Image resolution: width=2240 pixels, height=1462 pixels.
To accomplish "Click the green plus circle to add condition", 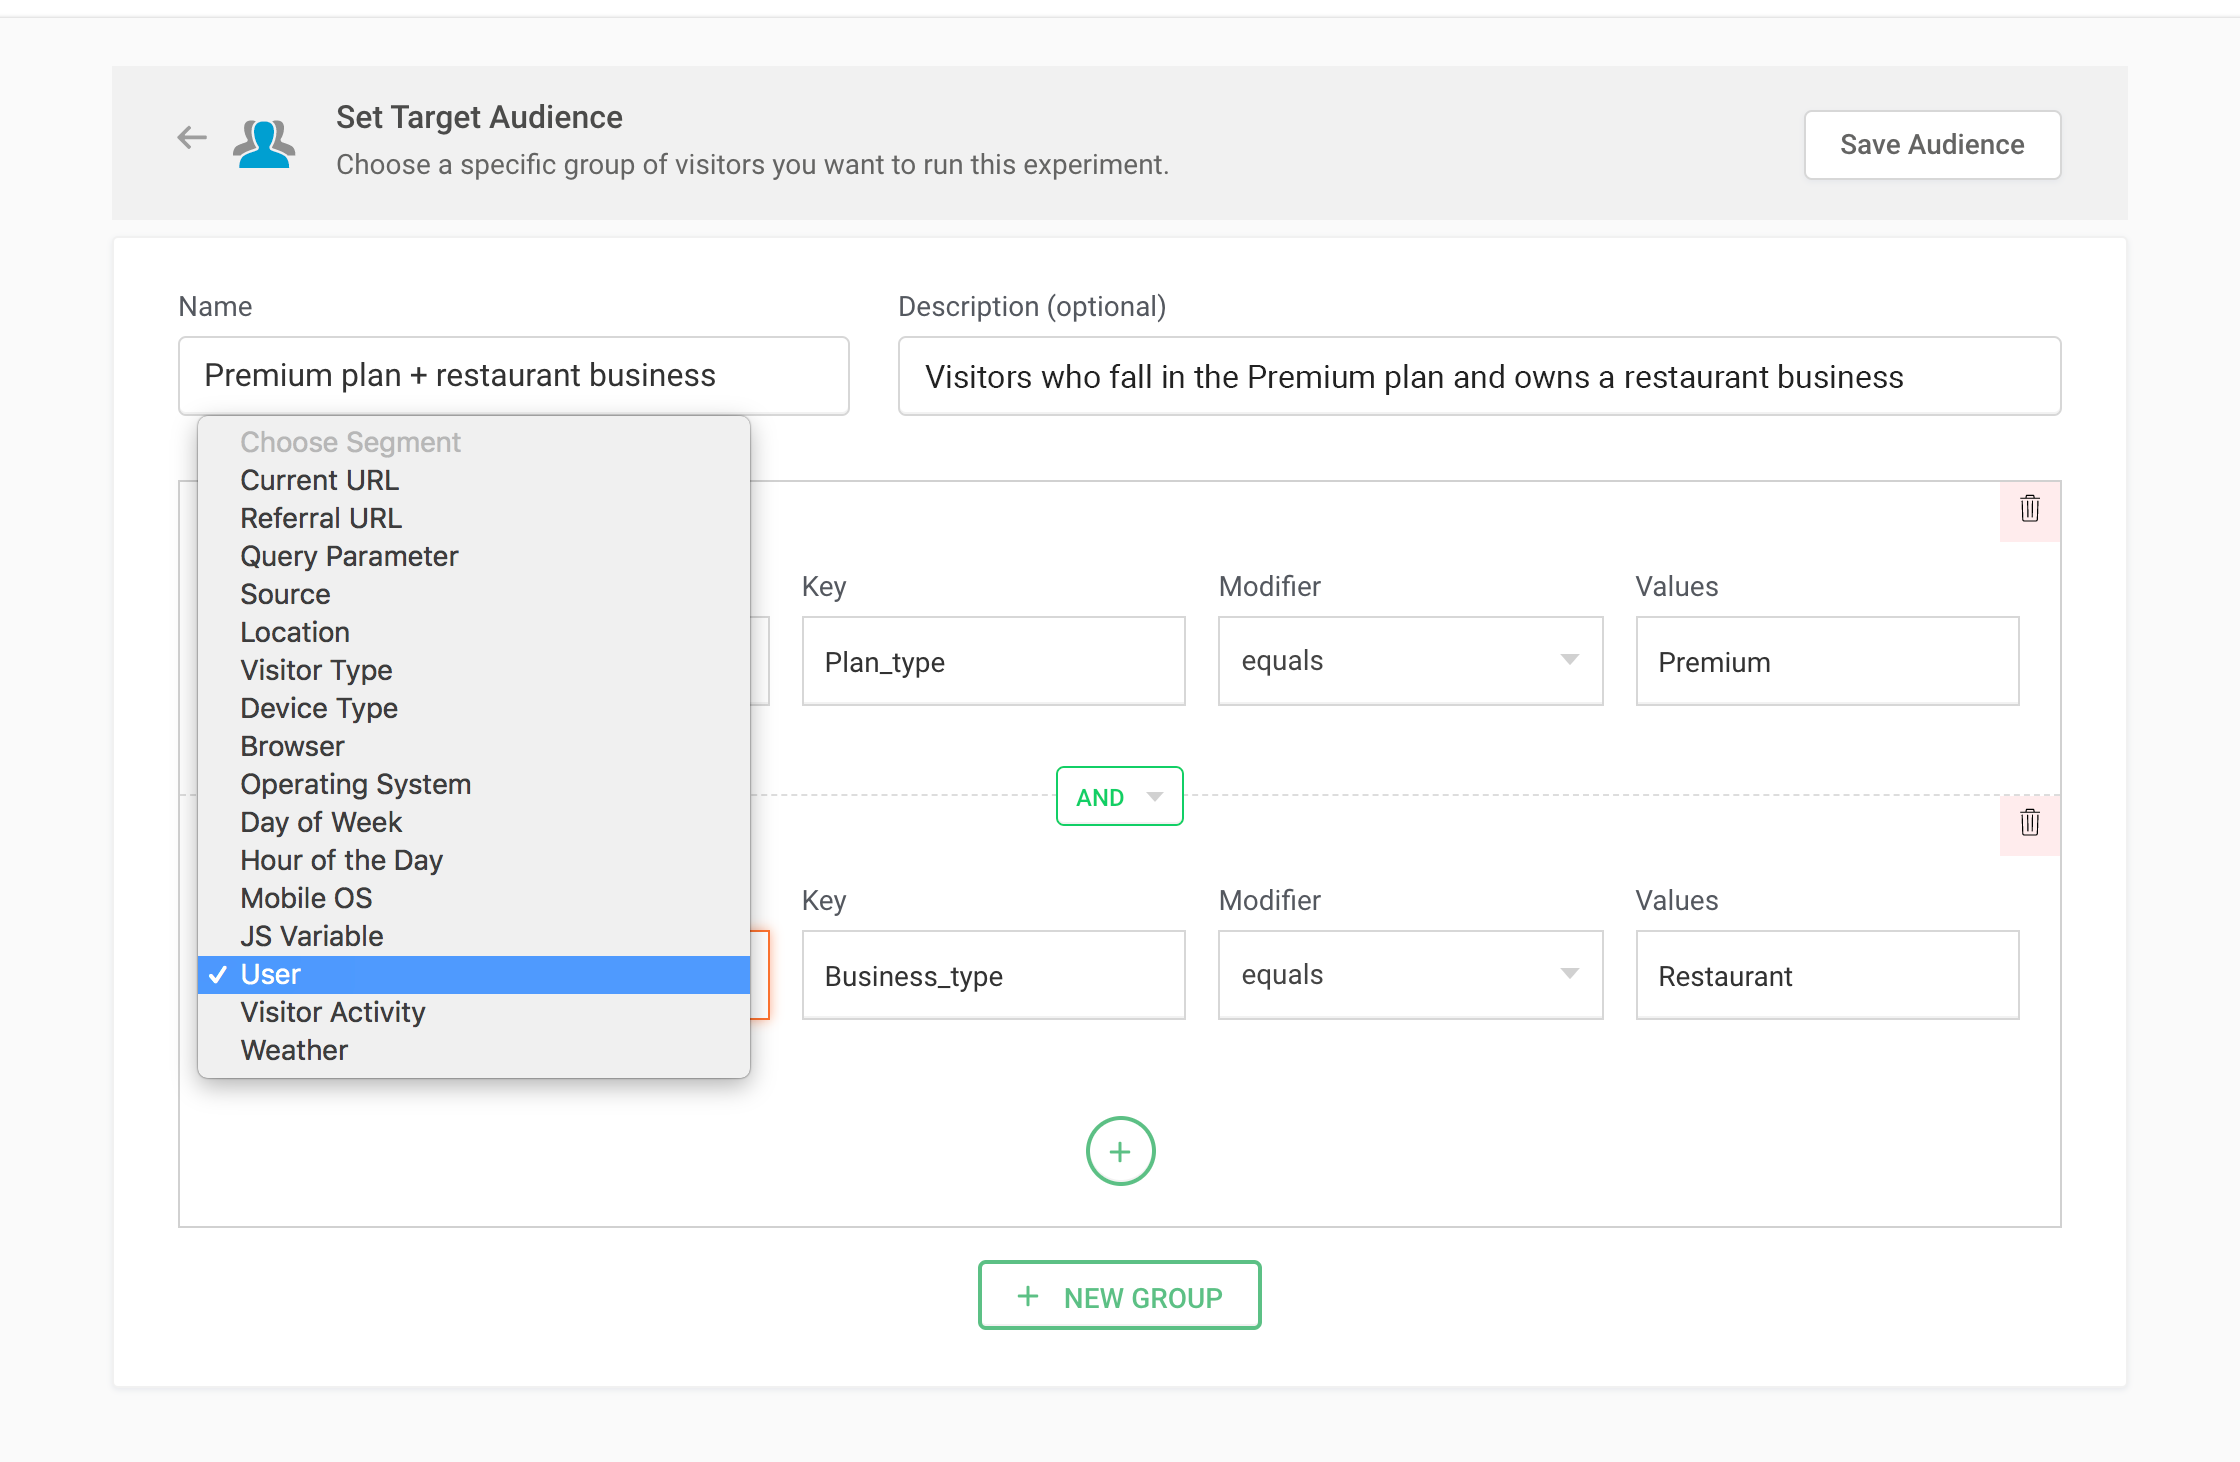I will click(x=1120, y=1151).
